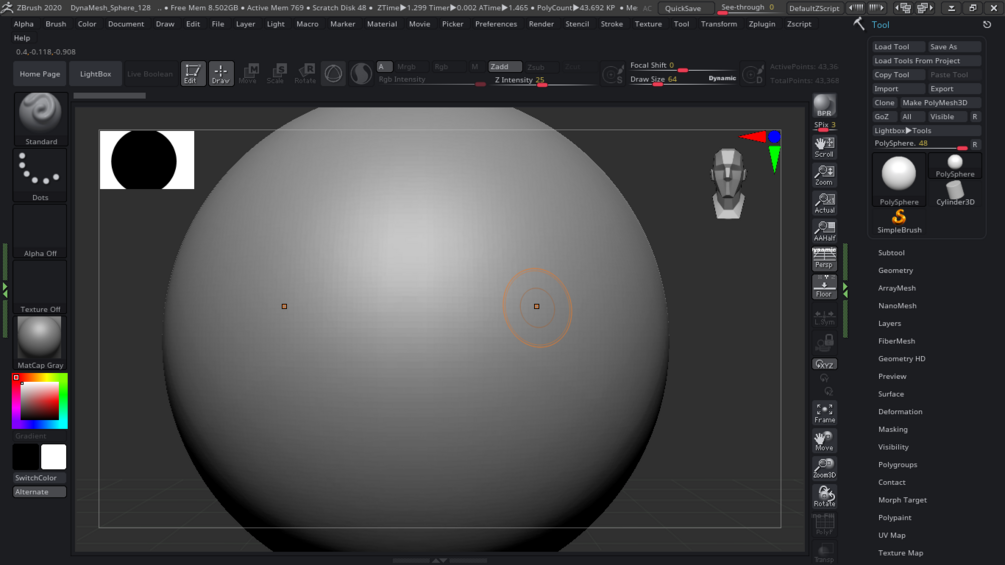Toggle the Dynamic draw size option
The image size is (1005, 565).
click(x=722, y=78)
